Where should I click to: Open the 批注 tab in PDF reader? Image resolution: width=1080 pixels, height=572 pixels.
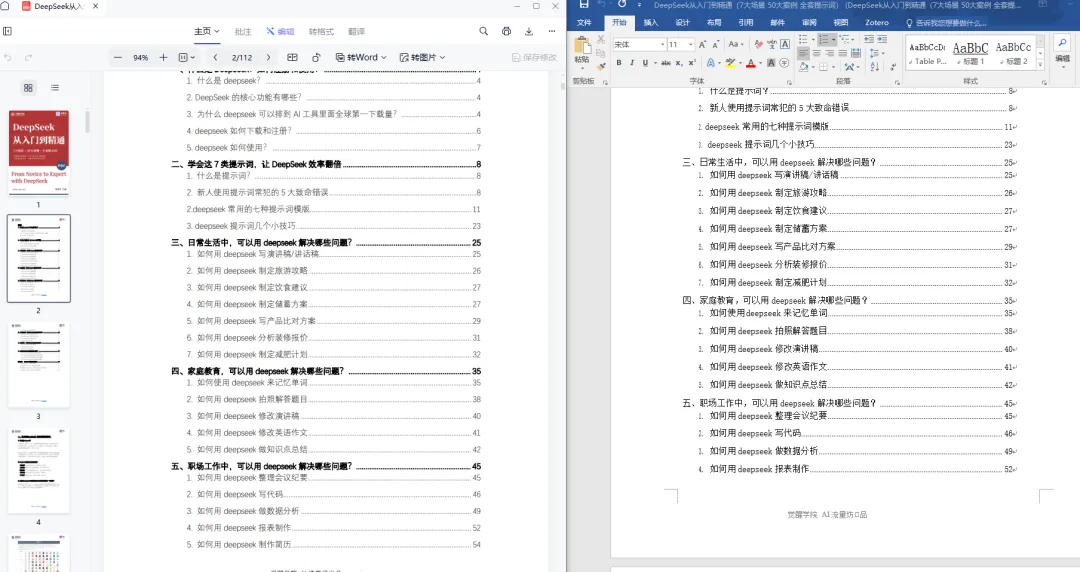(242, 32)
